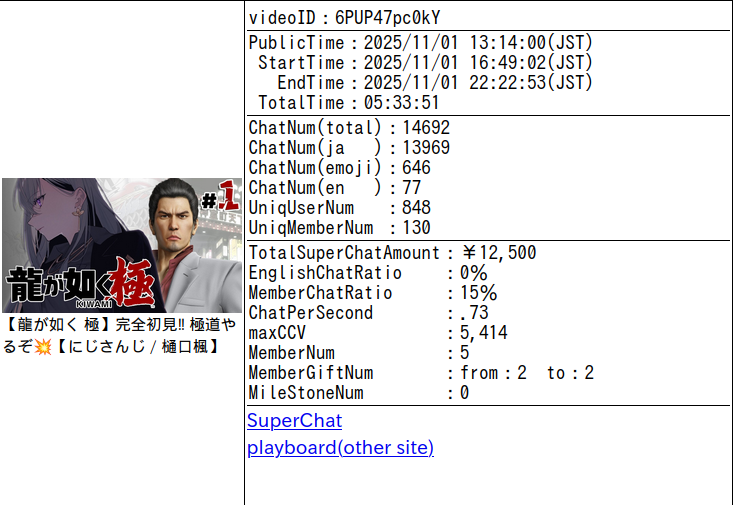Image resolution: width=733 pixels, height=505 pixels.
Task: Click the MemberGiftNum to : 2 value
Action: click(570, 373)
